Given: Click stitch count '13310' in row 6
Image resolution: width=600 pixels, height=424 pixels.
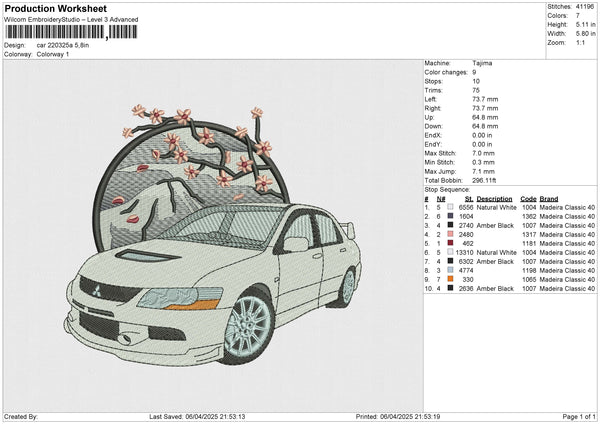Looking at the screenshot, I should (x=465, y=252).
